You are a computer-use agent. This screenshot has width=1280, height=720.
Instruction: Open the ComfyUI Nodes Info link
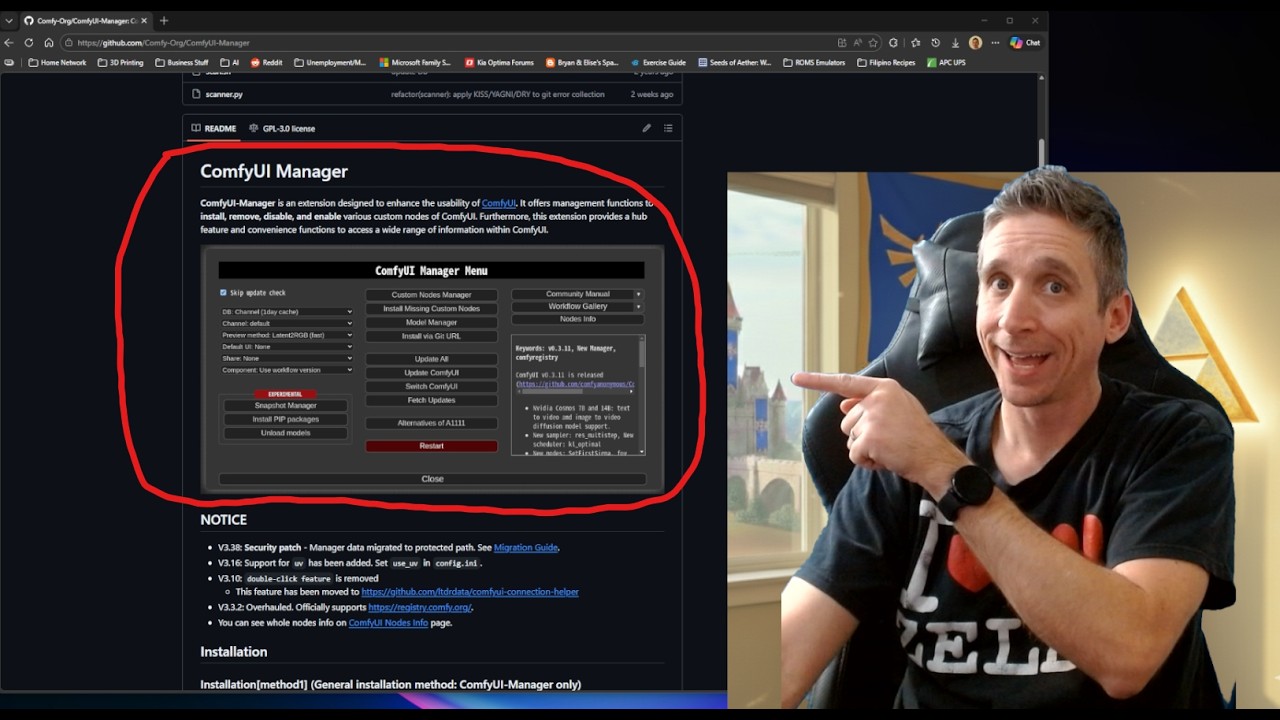click(388, 622)
